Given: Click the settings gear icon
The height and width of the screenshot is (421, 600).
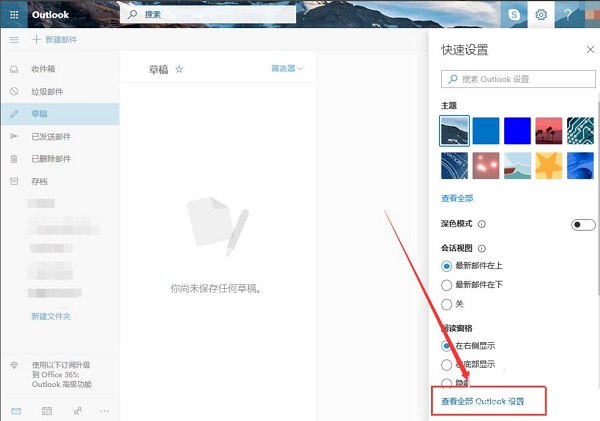Looking at the screenshot, I should pos(541,15).
